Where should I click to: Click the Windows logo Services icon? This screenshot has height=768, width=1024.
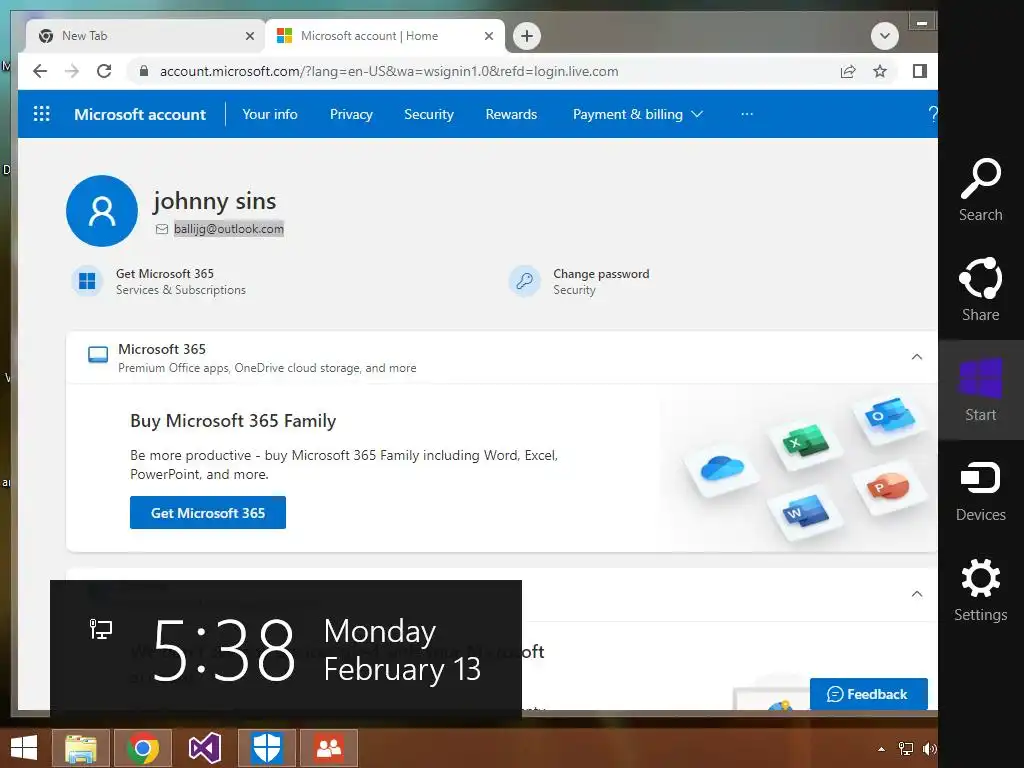pyautogui.click(x=87, y=281)
